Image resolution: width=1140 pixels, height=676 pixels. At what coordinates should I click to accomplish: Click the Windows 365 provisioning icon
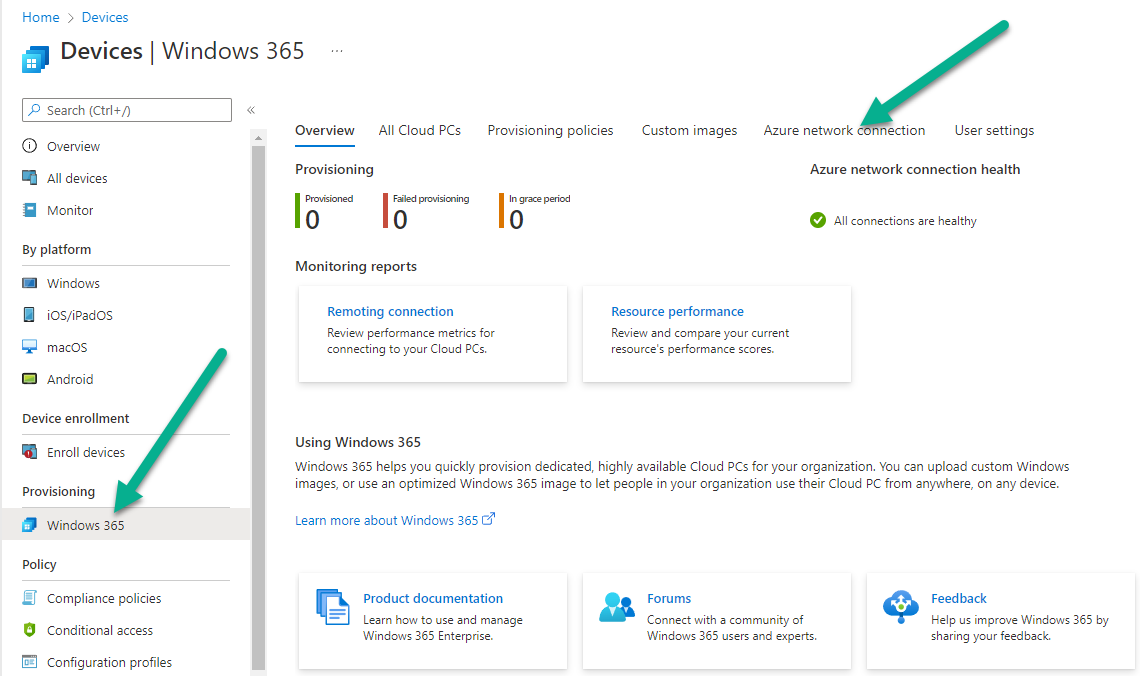pyautogui.click(x=29, y=525)
